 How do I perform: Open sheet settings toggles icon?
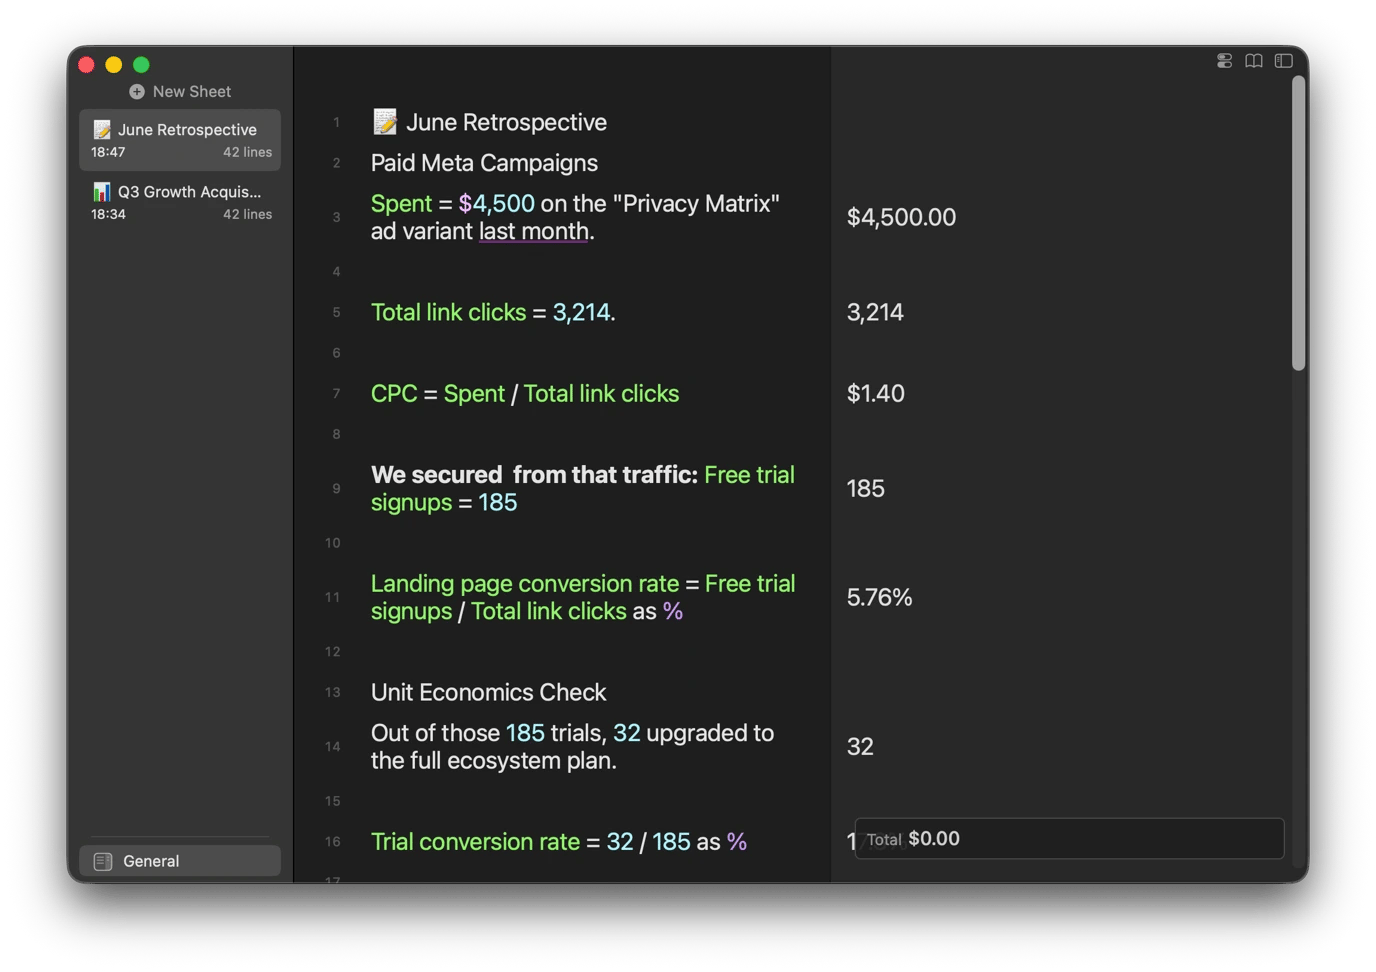[x=1224, y=61]
